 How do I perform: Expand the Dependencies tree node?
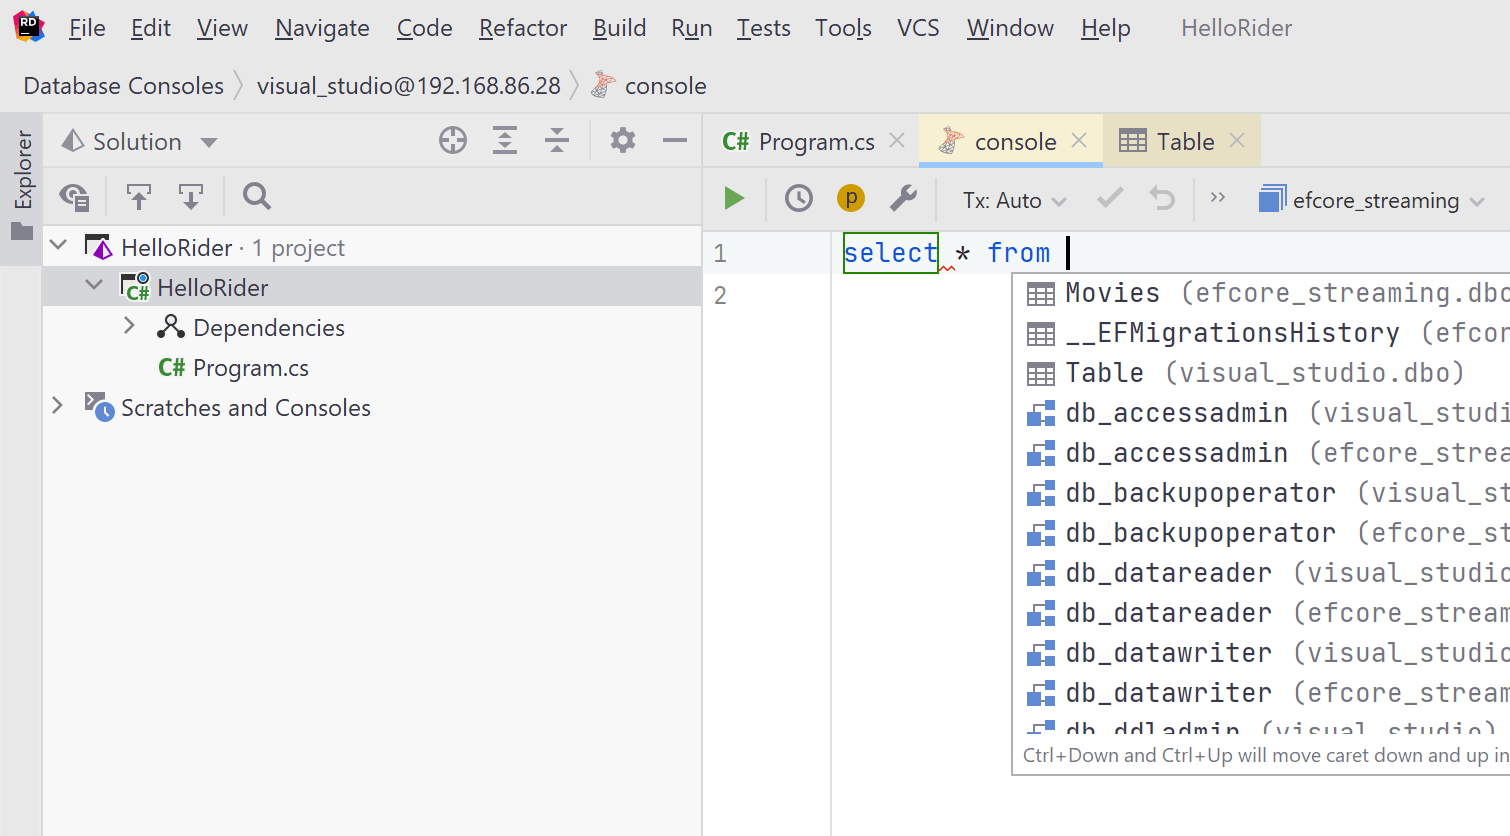click(x=130, y=327)
